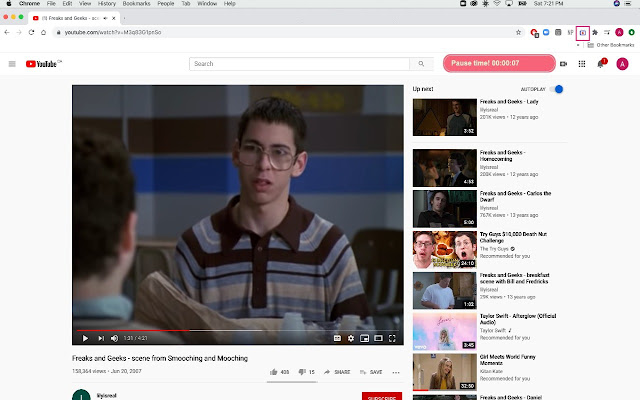The height and width of the screenshot is (400, 640).
Task: Open Freaks and Geeks - Homecoming title
Action: (502, 156)
